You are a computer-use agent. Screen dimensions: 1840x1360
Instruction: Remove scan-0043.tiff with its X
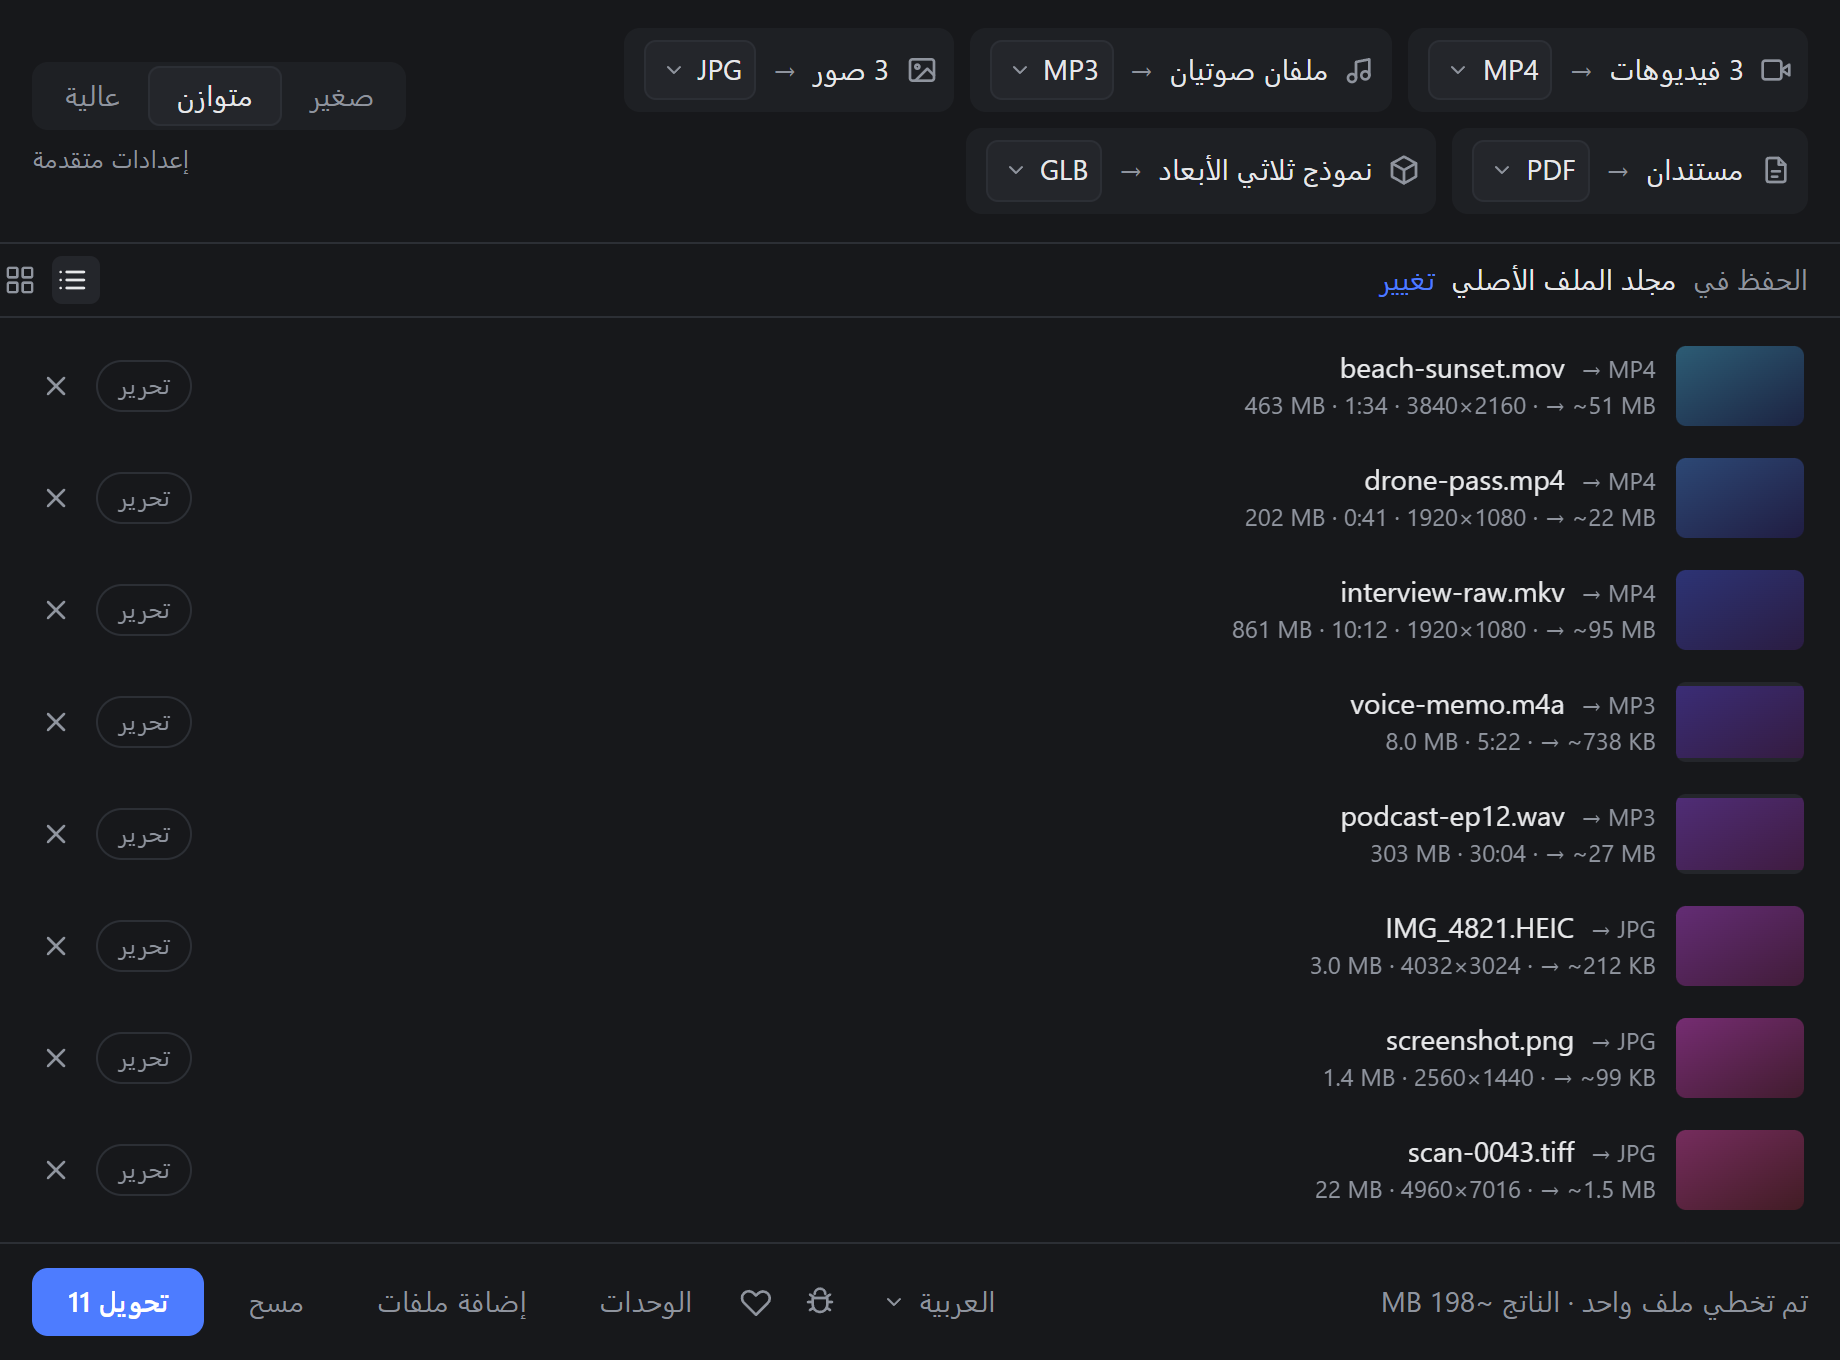(56, 1170)
